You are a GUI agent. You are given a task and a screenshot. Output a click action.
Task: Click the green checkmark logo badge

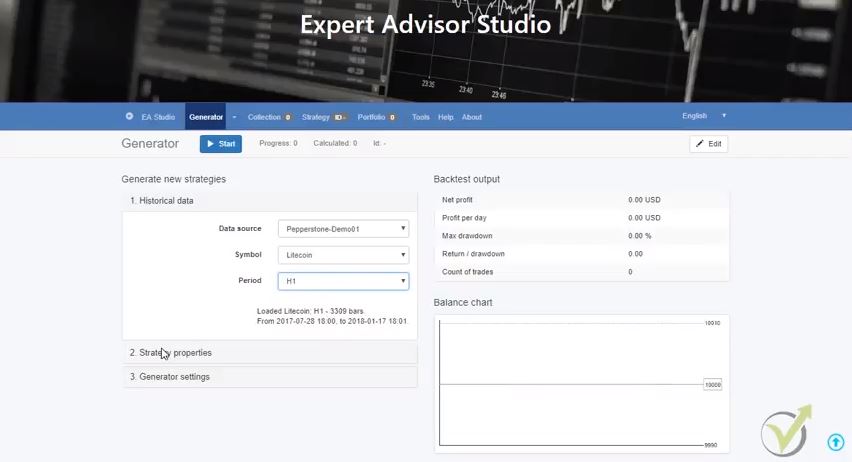click(785, 431)
